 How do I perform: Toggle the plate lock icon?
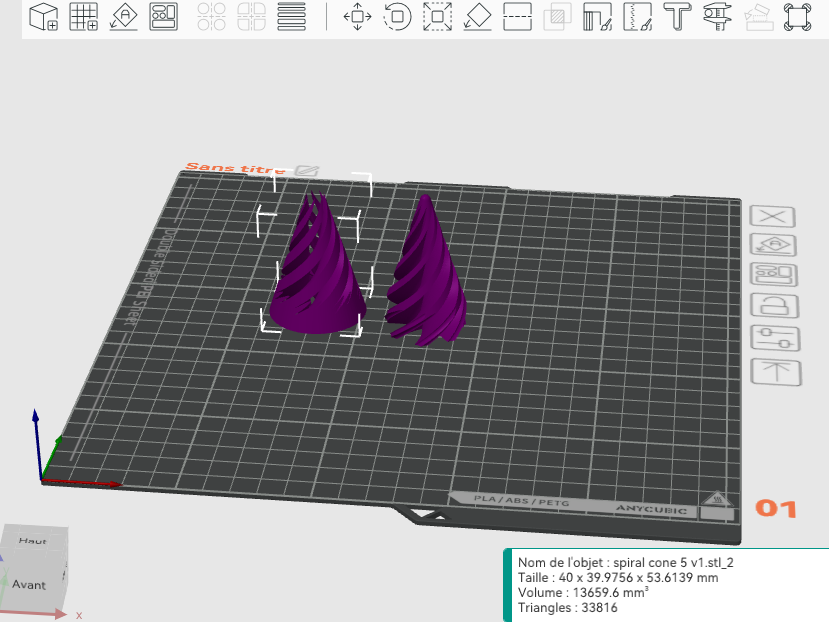[775, 306]
